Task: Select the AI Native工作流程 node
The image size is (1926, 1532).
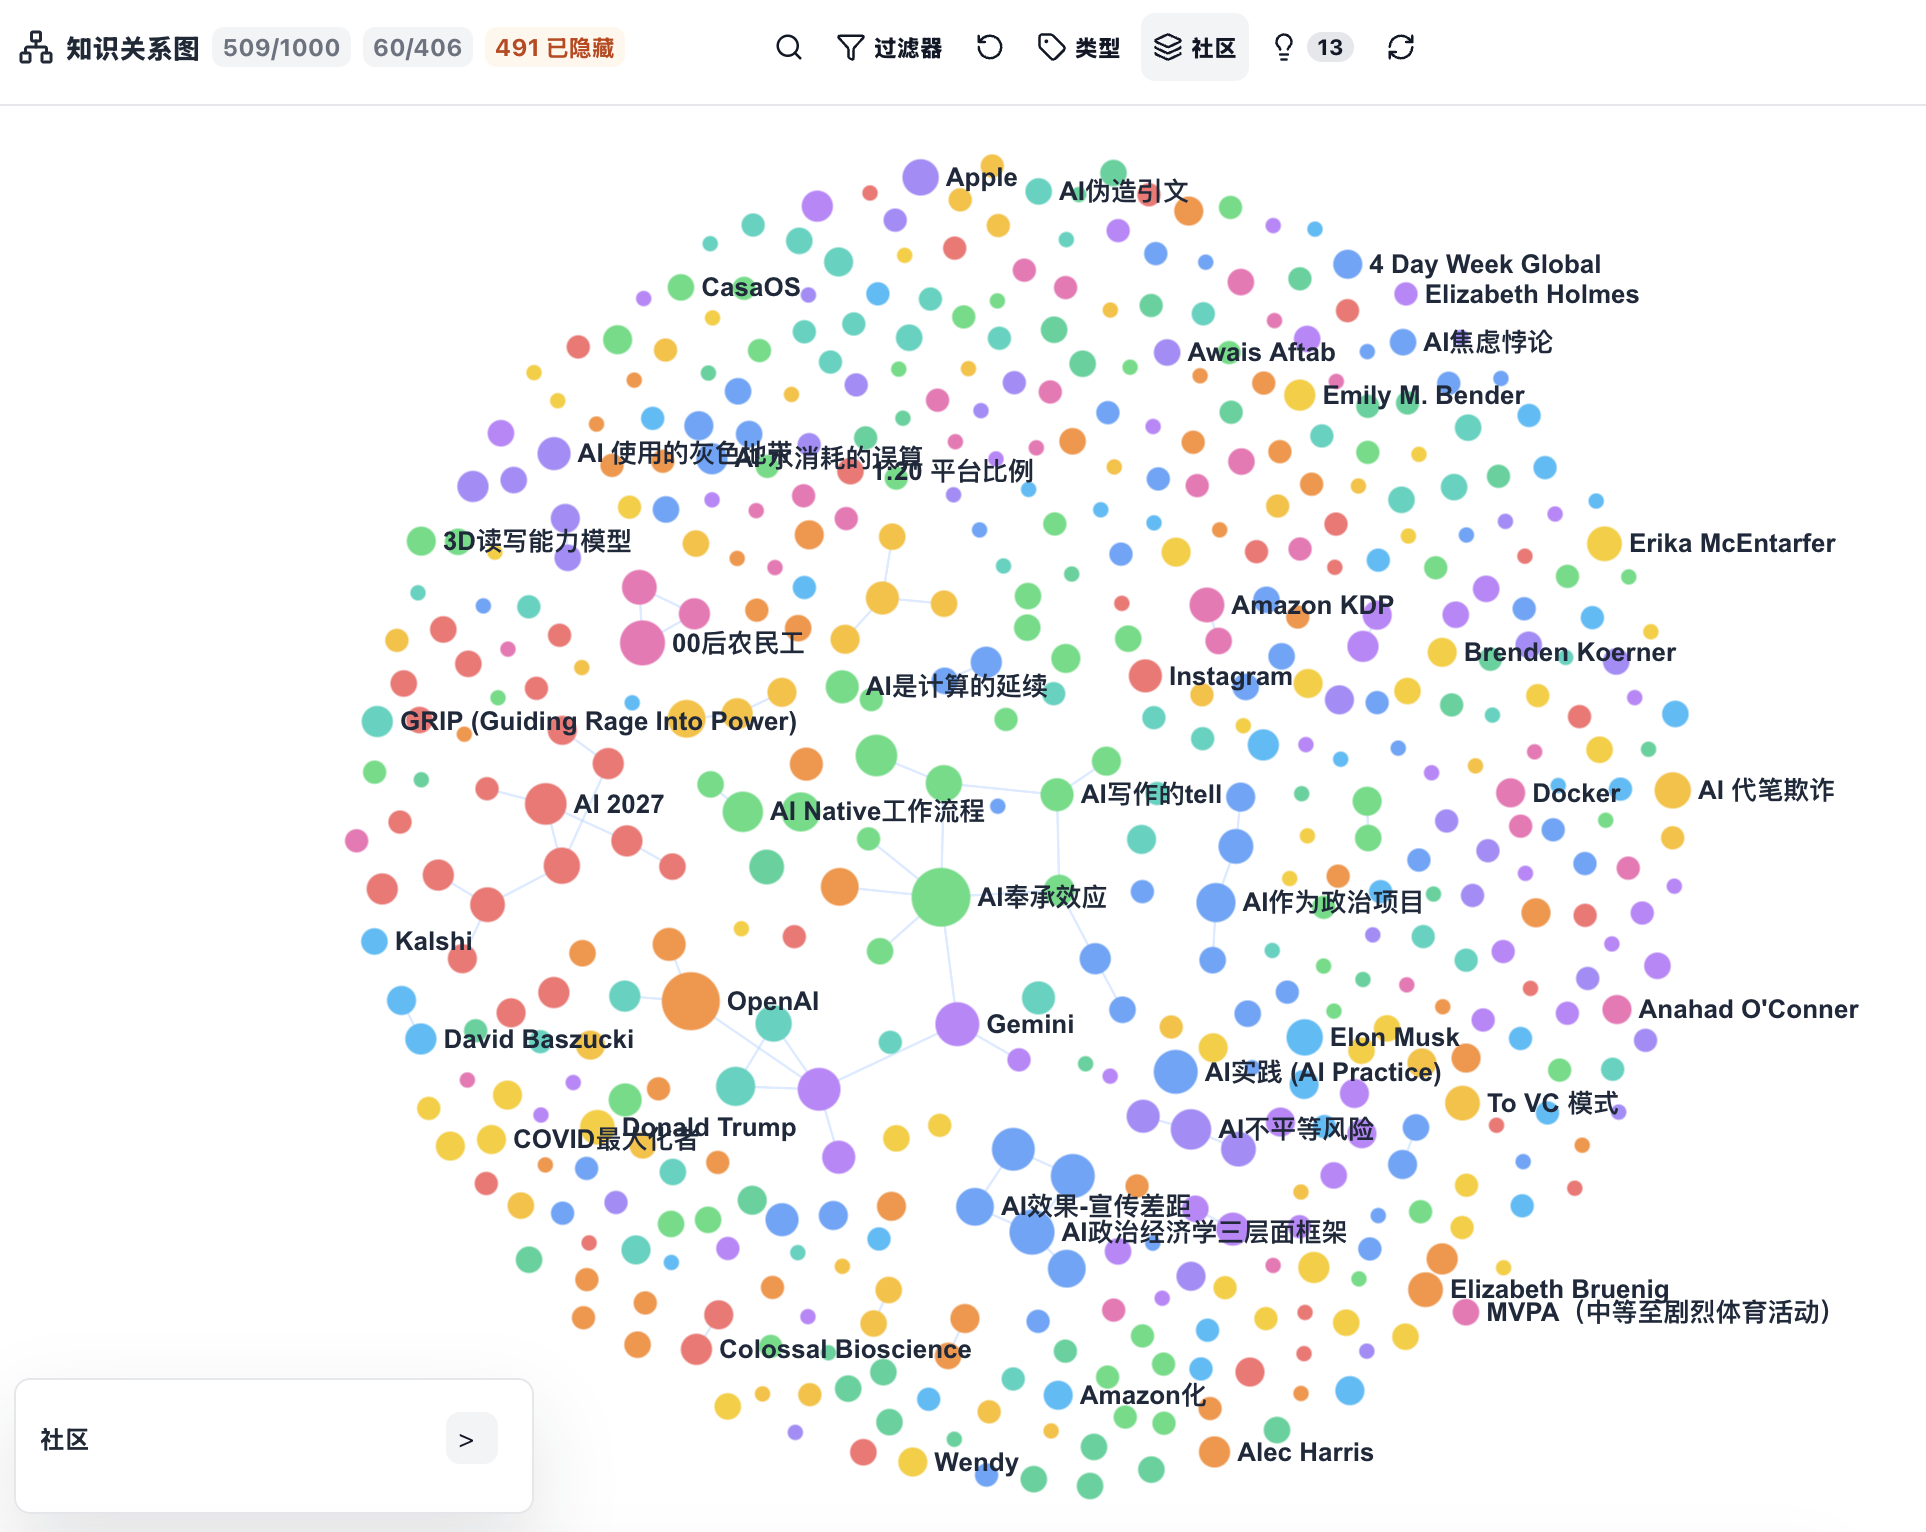Action: point(742,811)
